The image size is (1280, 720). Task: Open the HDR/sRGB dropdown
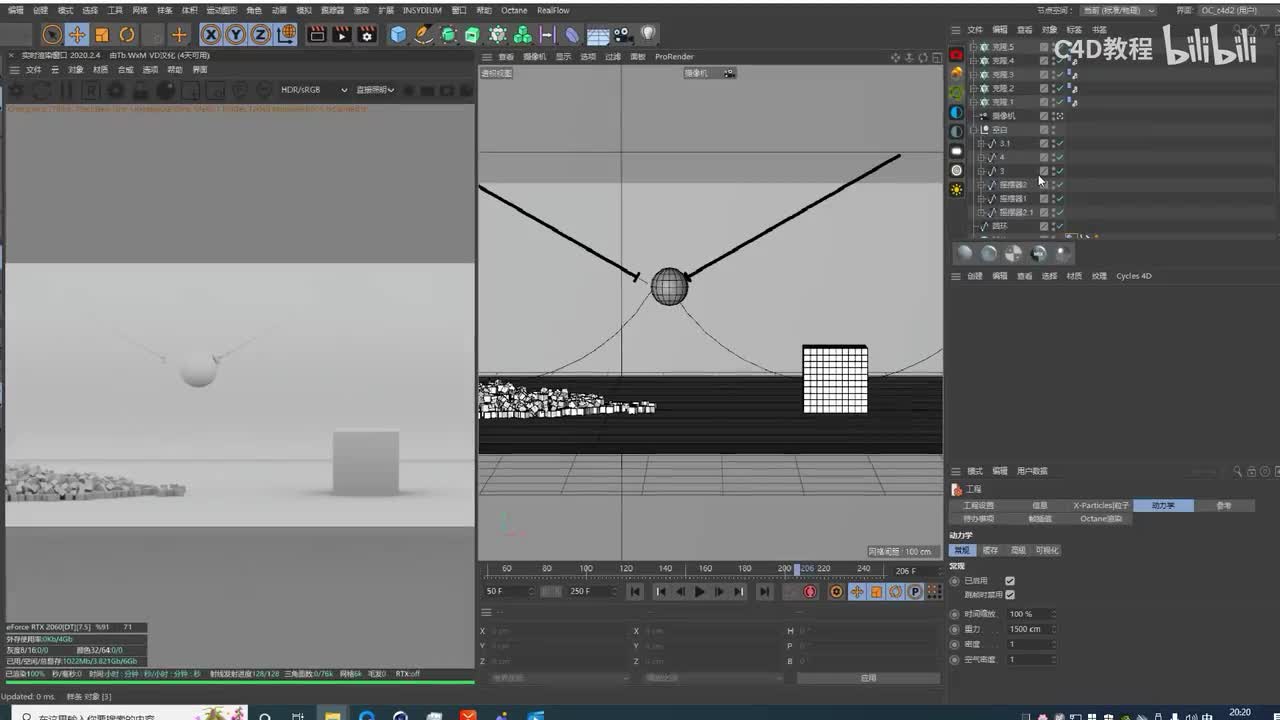point(314,90)
